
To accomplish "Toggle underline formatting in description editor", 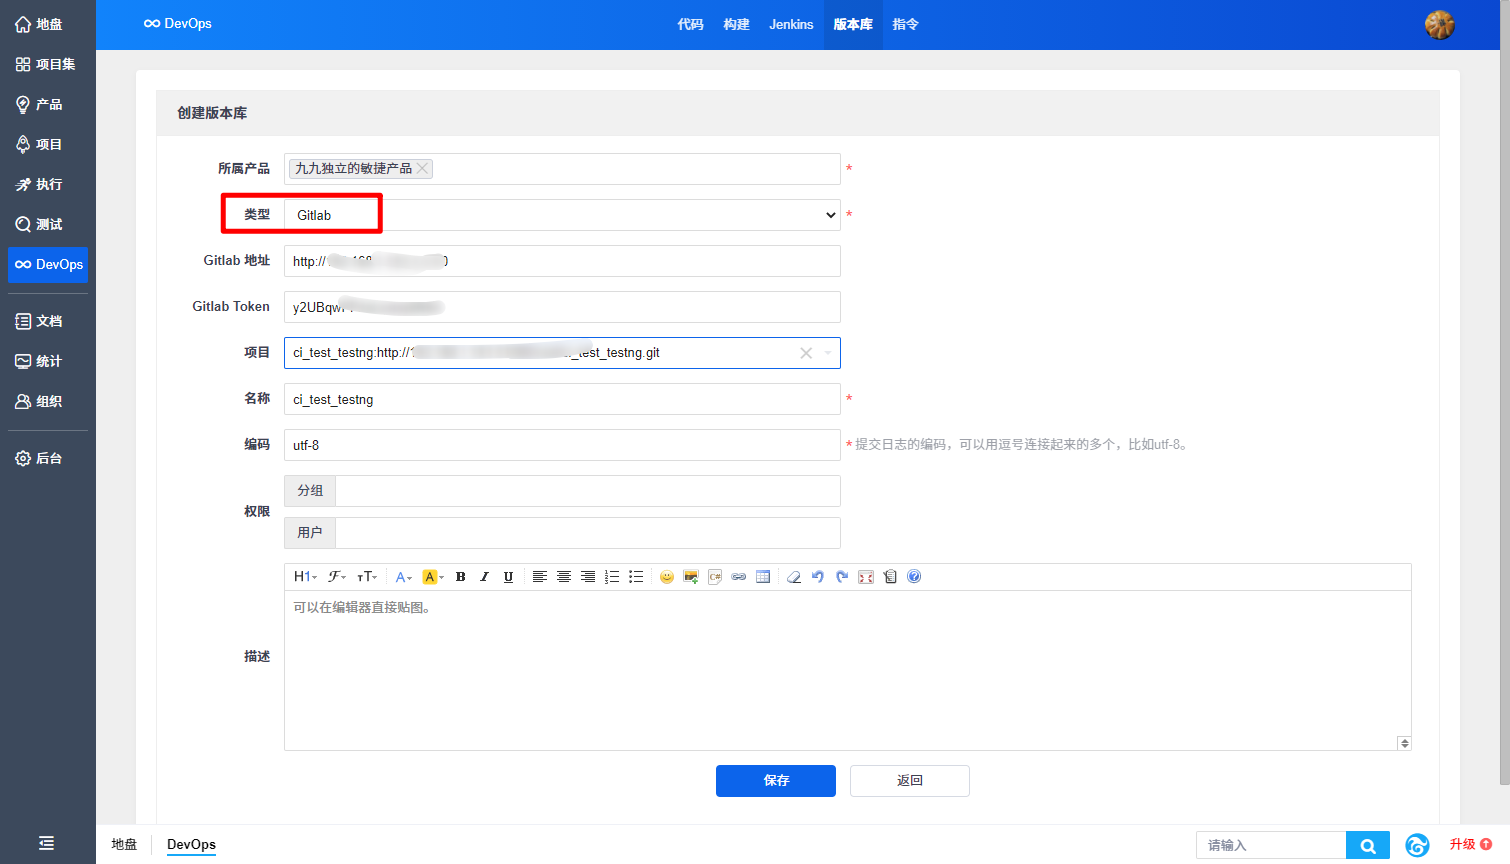I will (508, 577).
